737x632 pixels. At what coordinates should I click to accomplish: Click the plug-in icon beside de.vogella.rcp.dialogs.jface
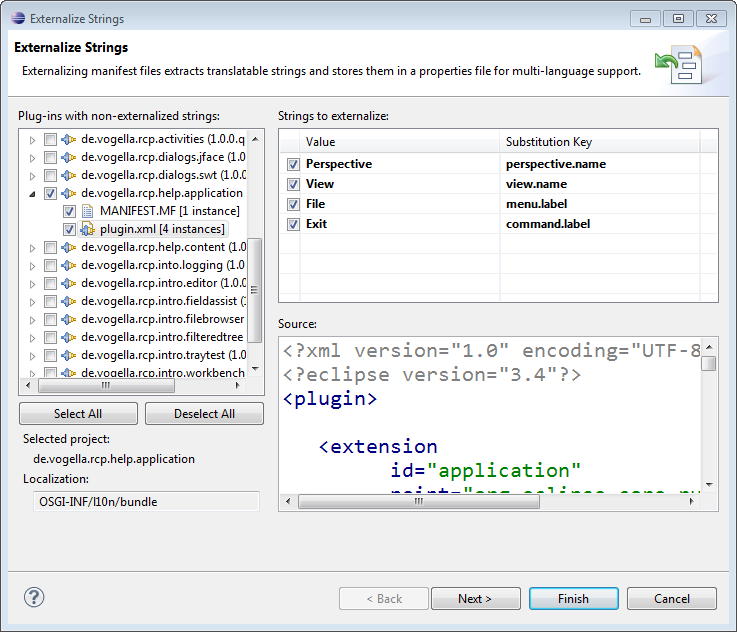69,157
